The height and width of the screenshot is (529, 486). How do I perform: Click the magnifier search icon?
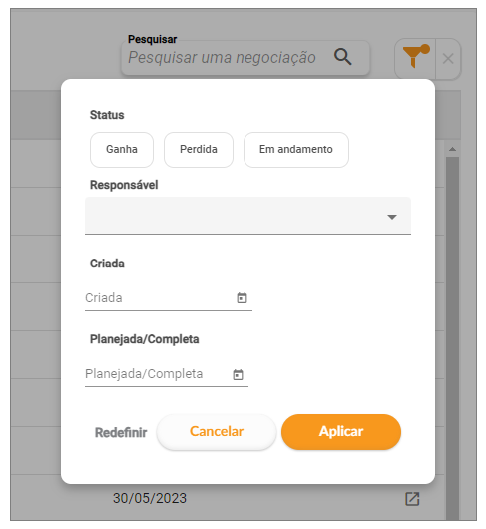coord(342,57)
